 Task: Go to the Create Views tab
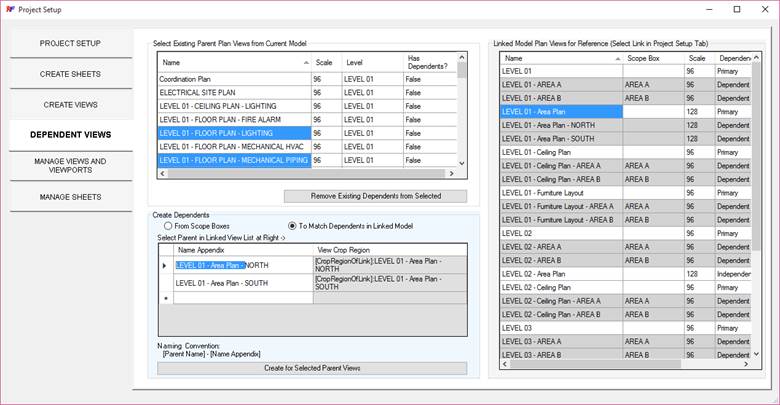[x=71, y=104]
